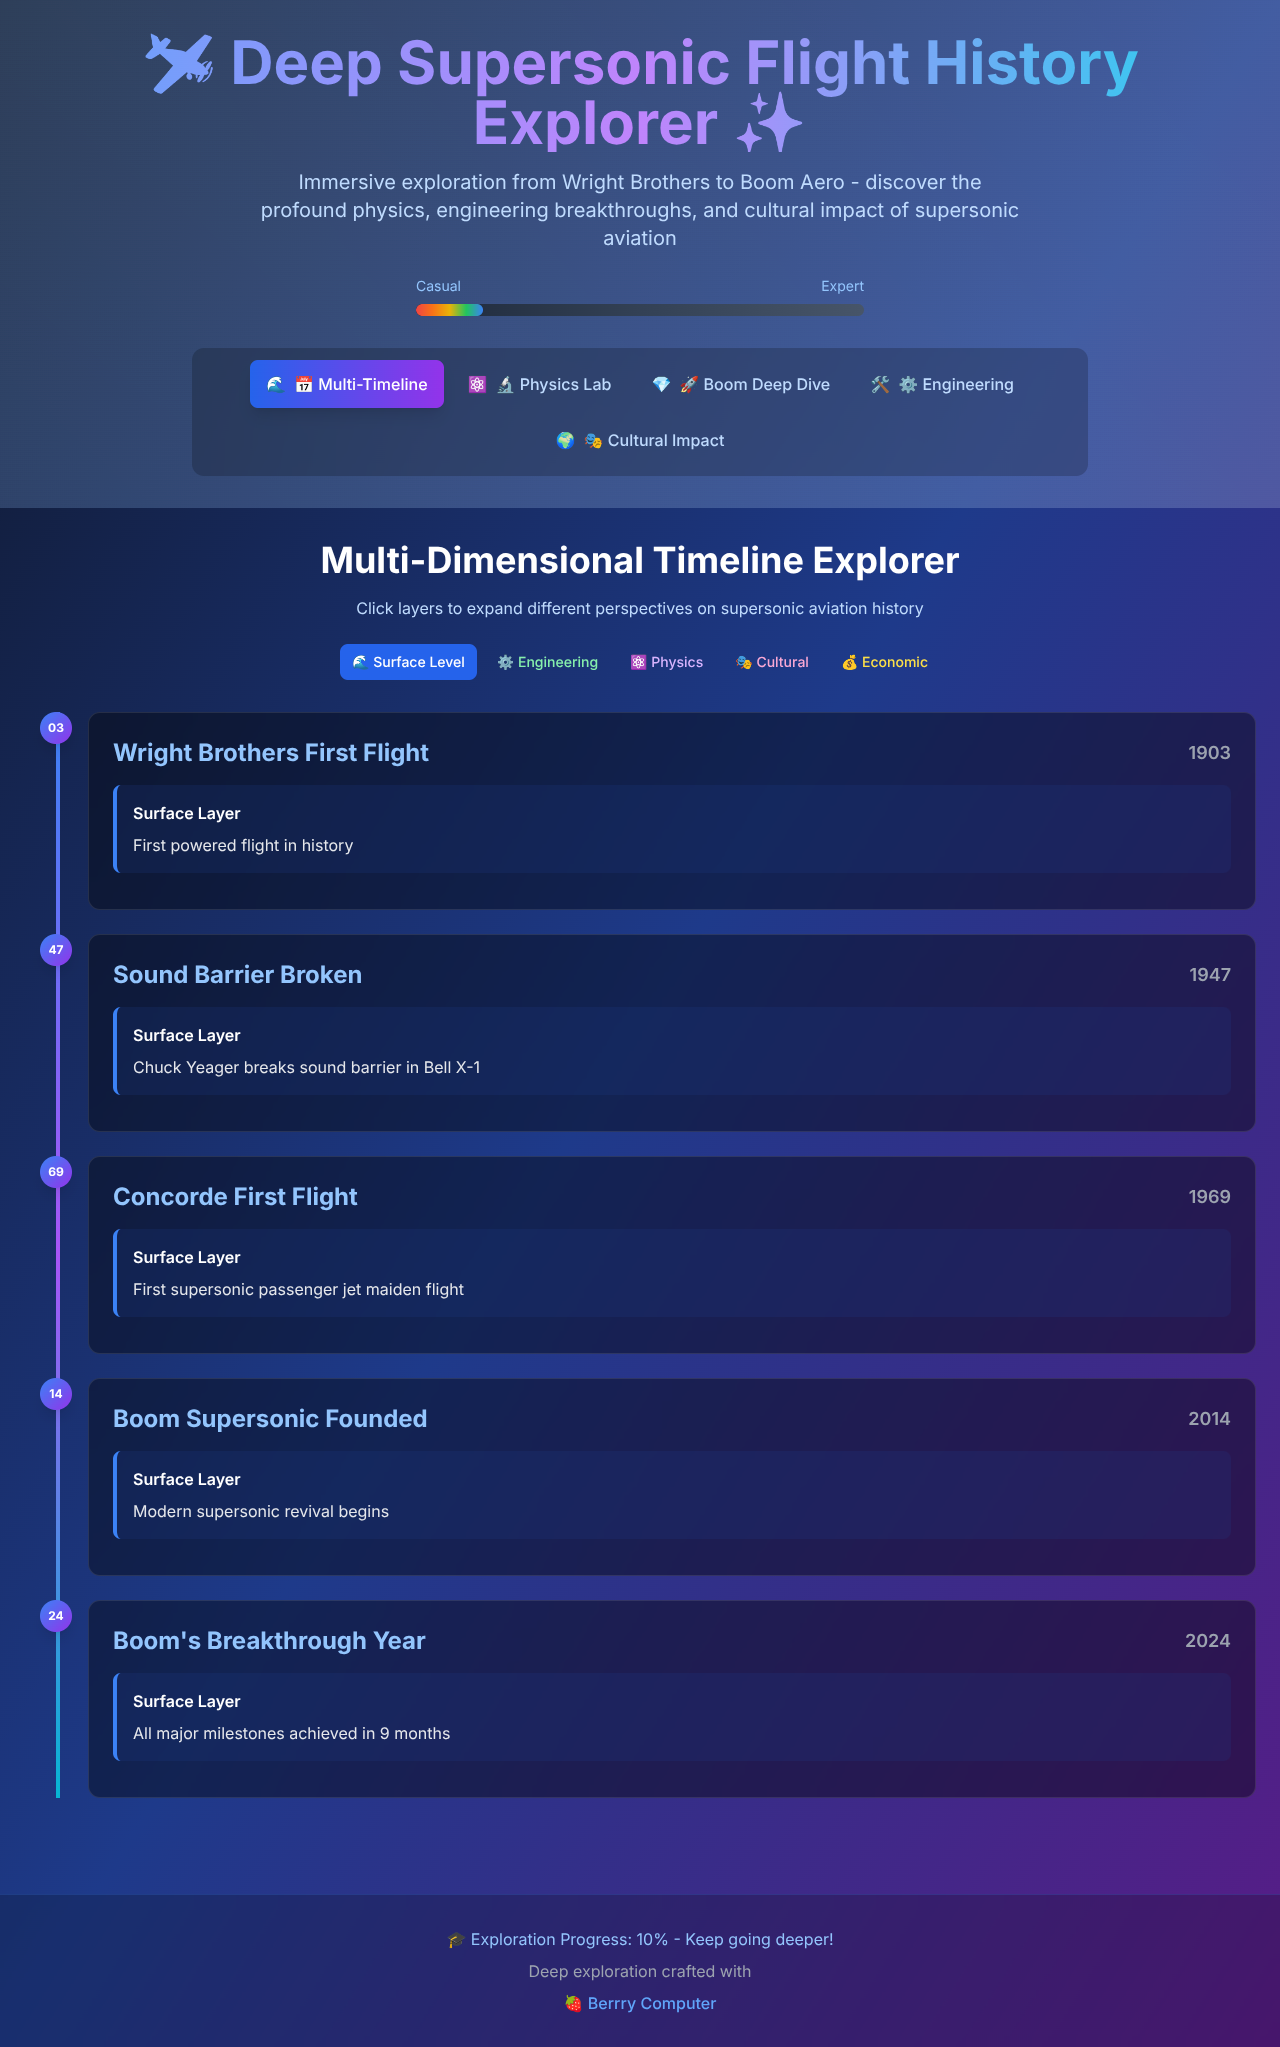Click the strawberry icon in the footer
Viewport: 1280px width, 2047px height.
point(573,2003)
